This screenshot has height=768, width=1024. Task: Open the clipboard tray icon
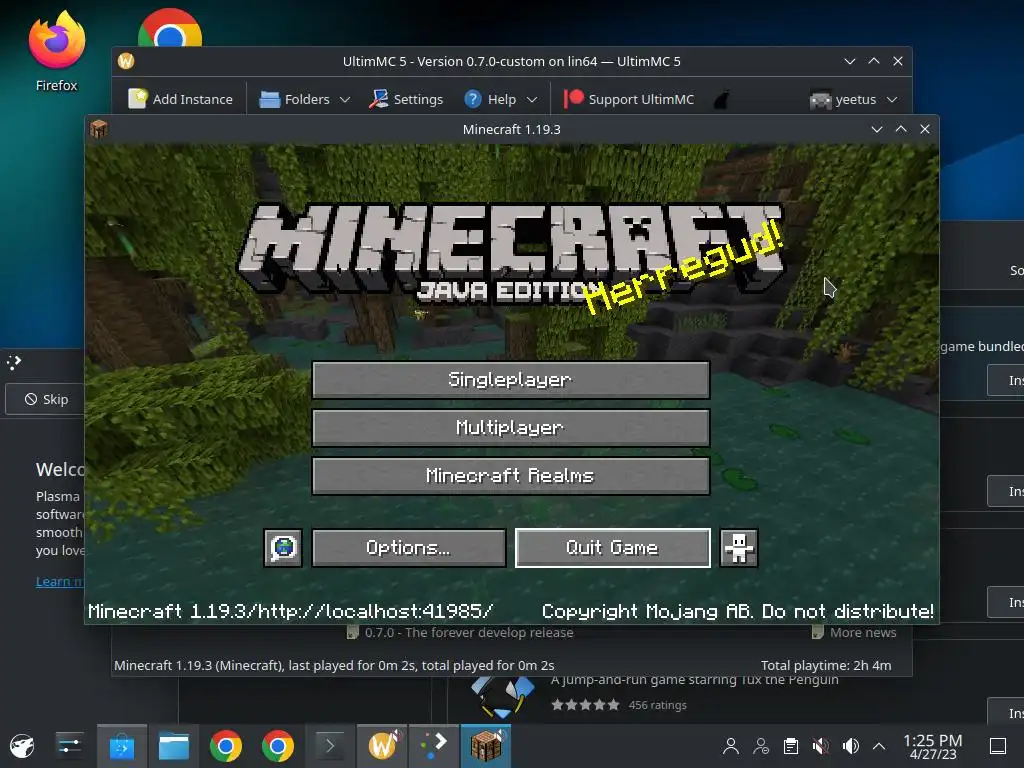click(x=791, y=746)
